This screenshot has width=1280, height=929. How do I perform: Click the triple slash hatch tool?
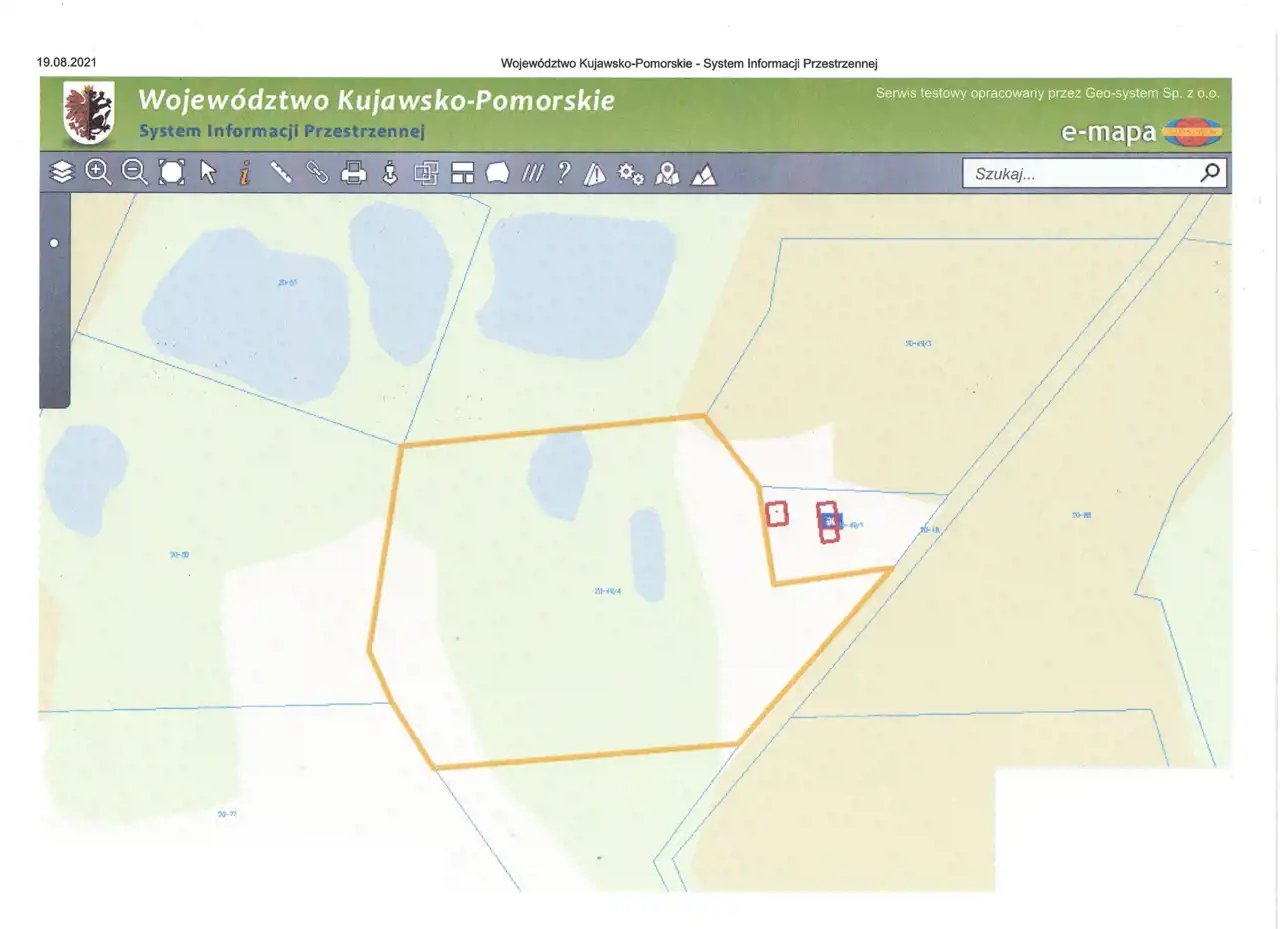tap(532, 174)
